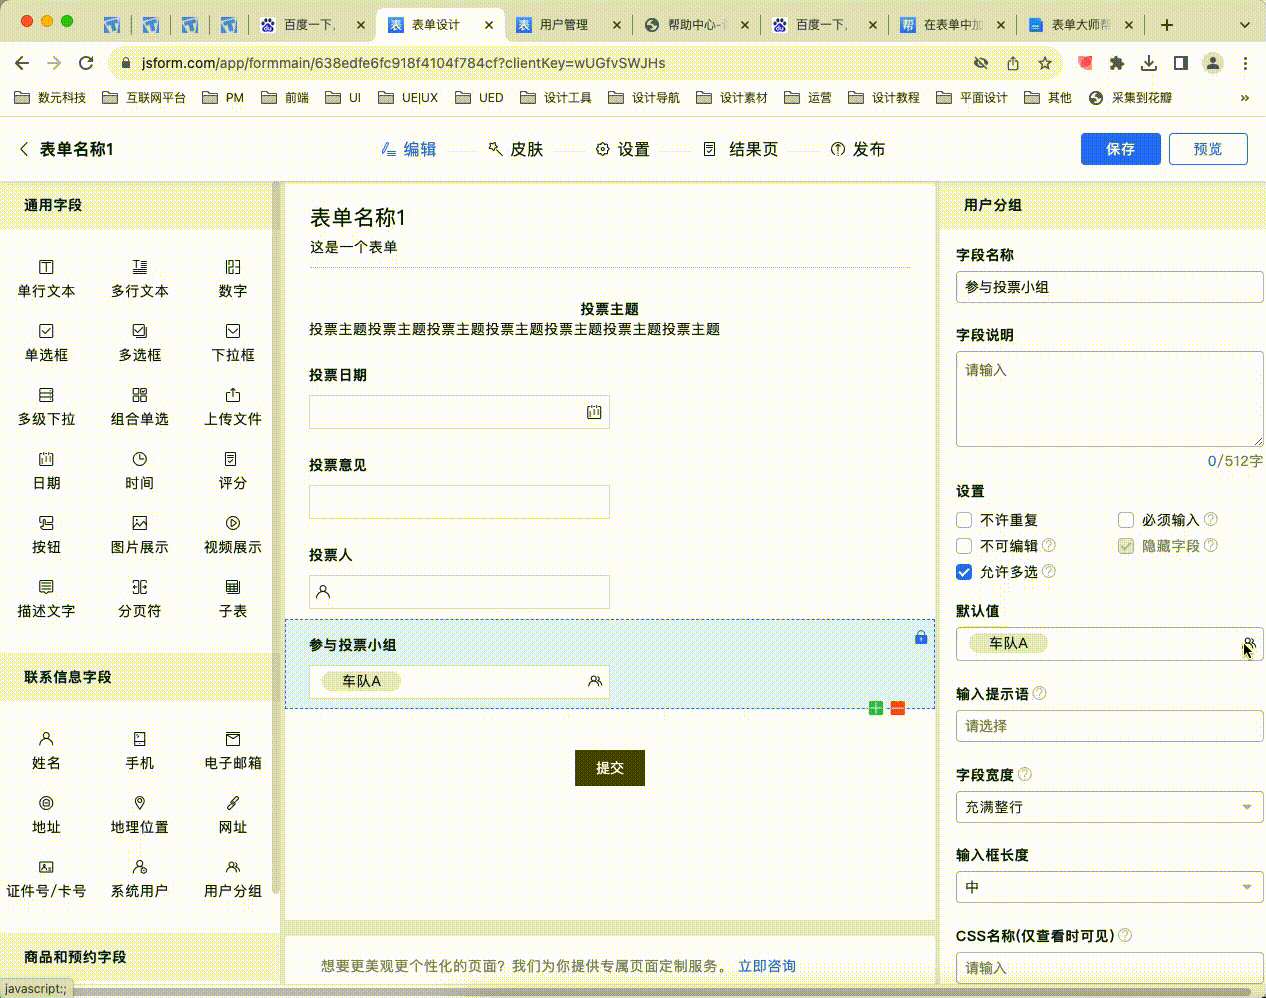Open the 默认值 user group selector
The width and height of the screenshot is (1266, 998).
pyautogui.click(x=1249, y=644)
